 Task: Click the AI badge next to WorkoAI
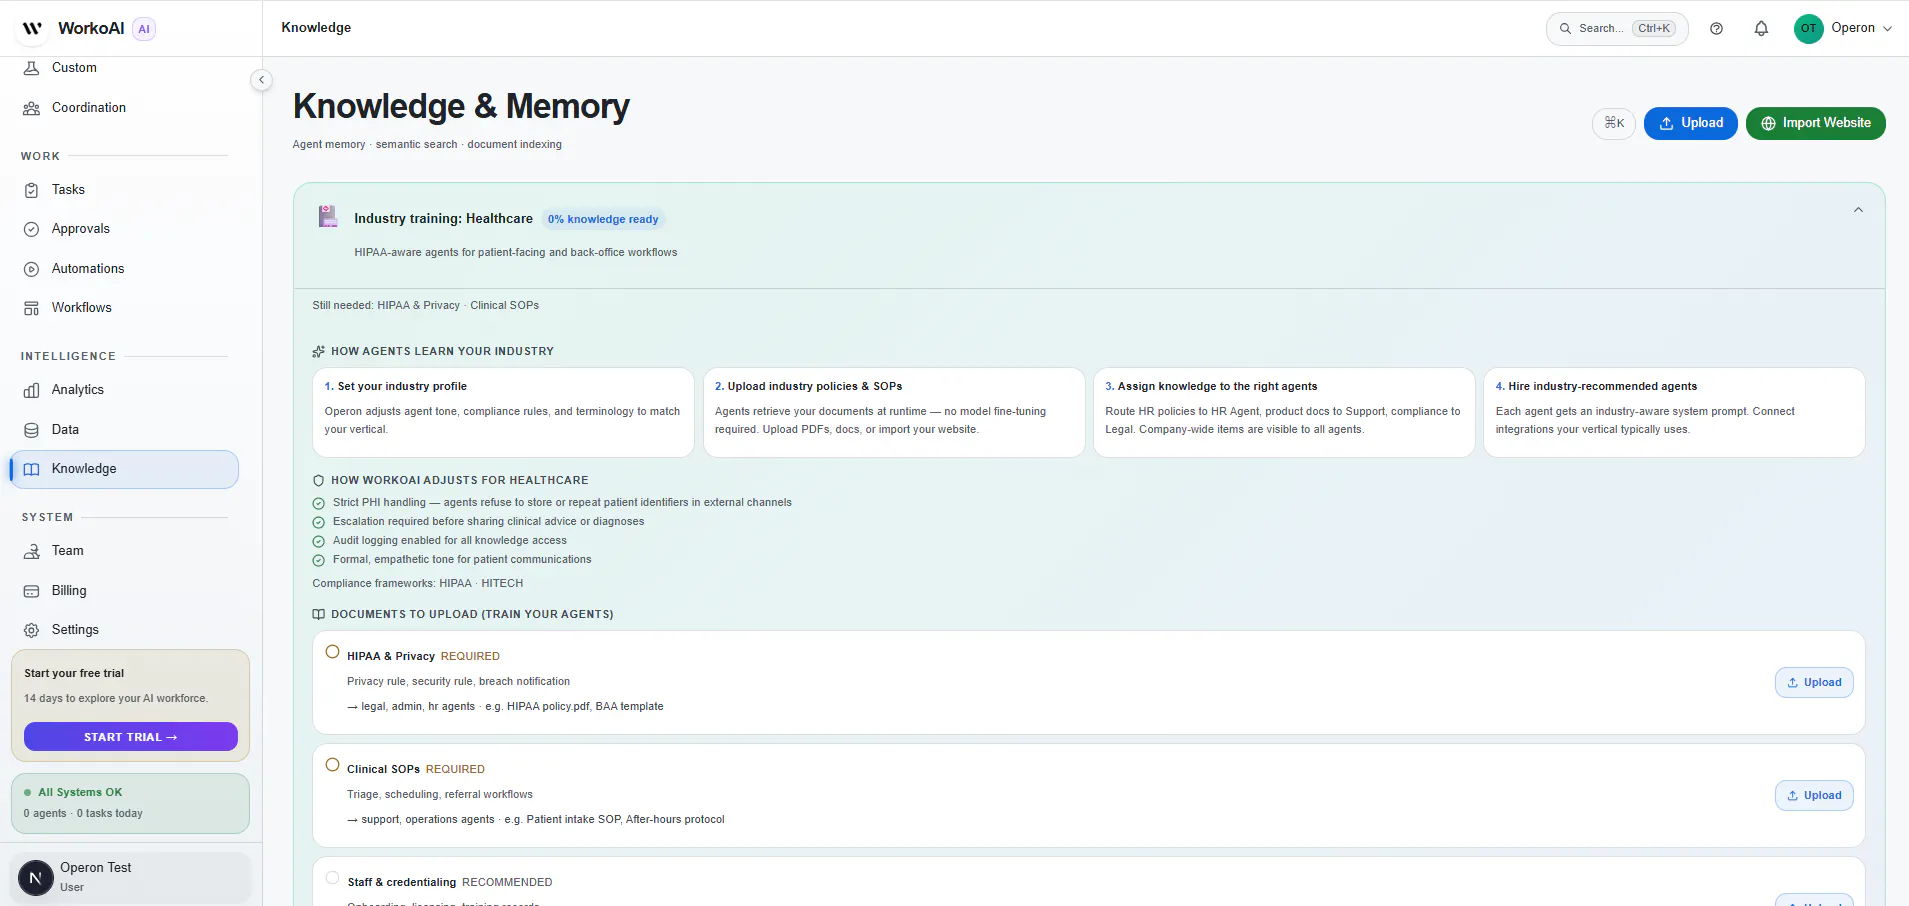144,29
